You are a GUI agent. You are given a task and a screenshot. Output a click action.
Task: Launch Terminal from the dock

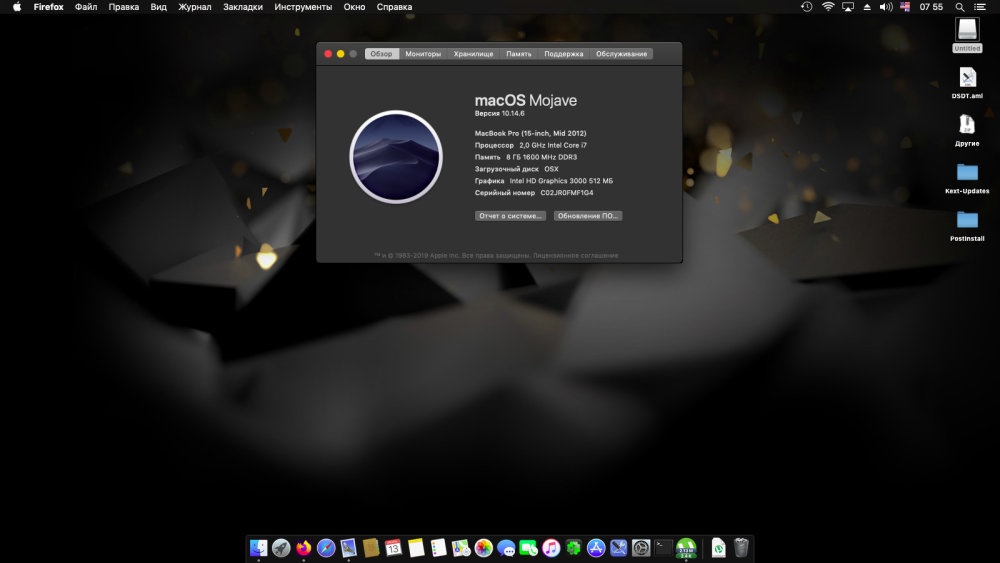pyautogui.click(x=663, y=548)
